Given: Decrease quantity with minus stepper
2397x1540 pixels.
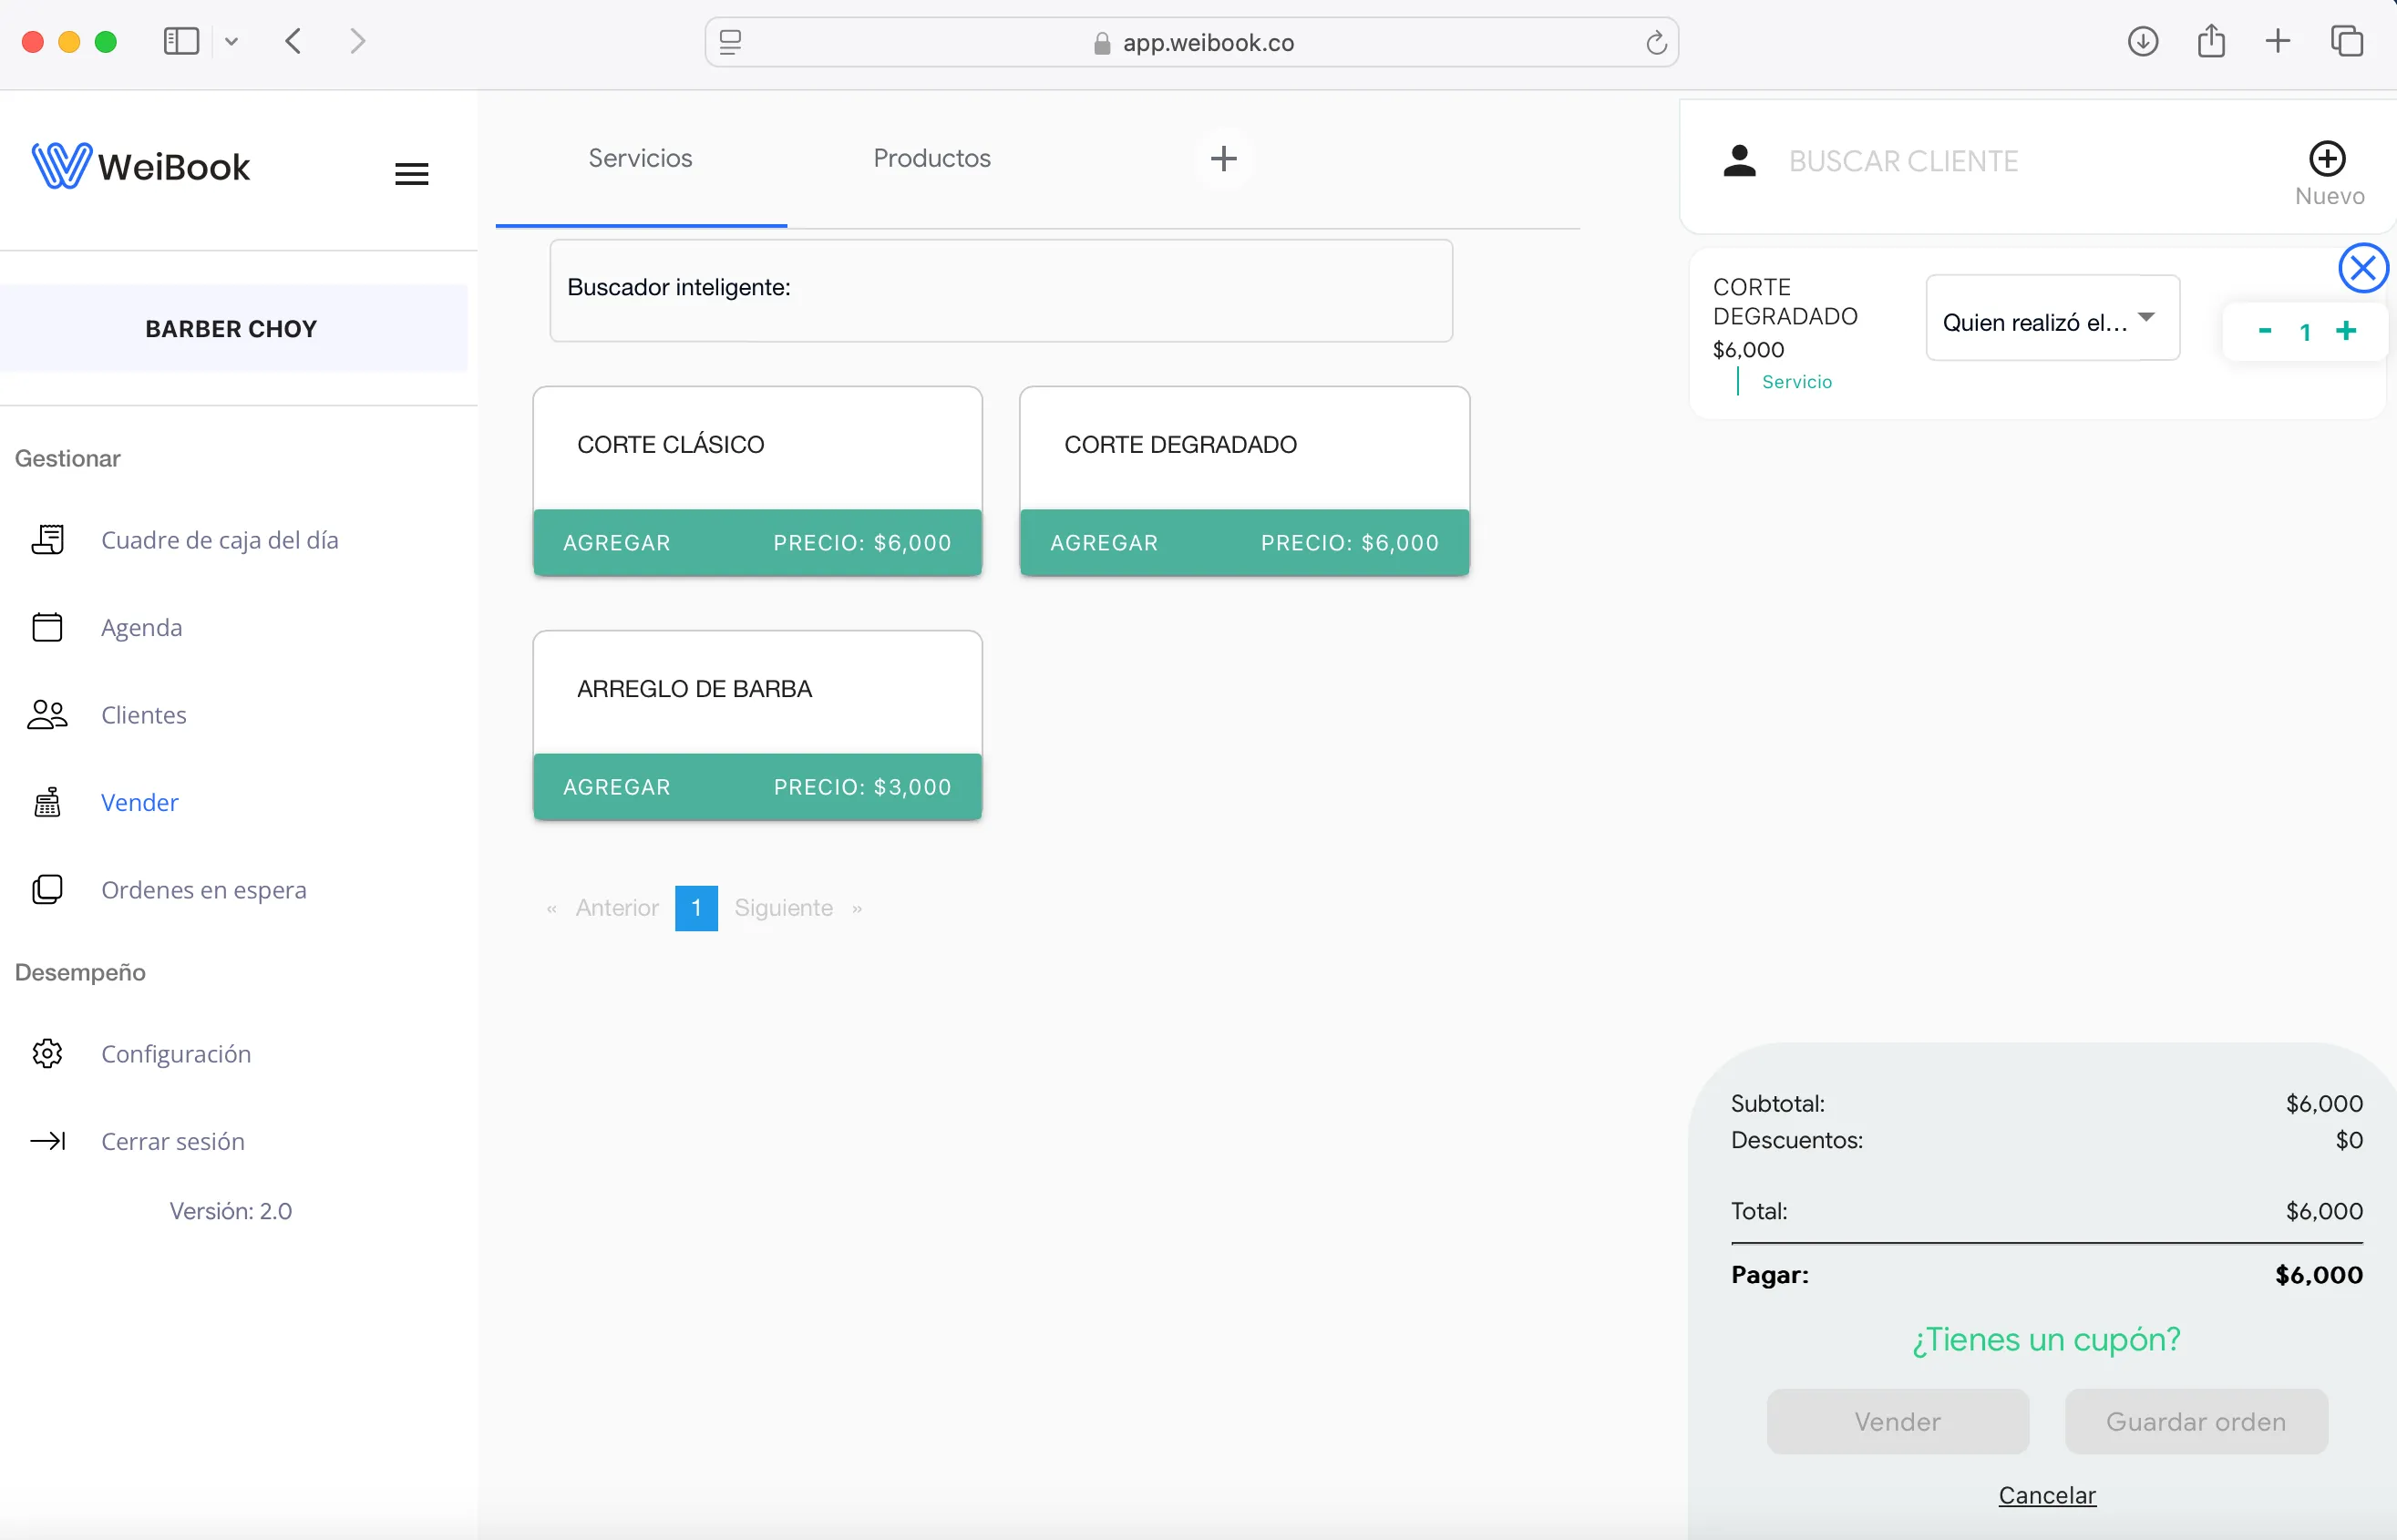Looking at the screenshot, I should pyautogui.click(x=2264, y=331).
